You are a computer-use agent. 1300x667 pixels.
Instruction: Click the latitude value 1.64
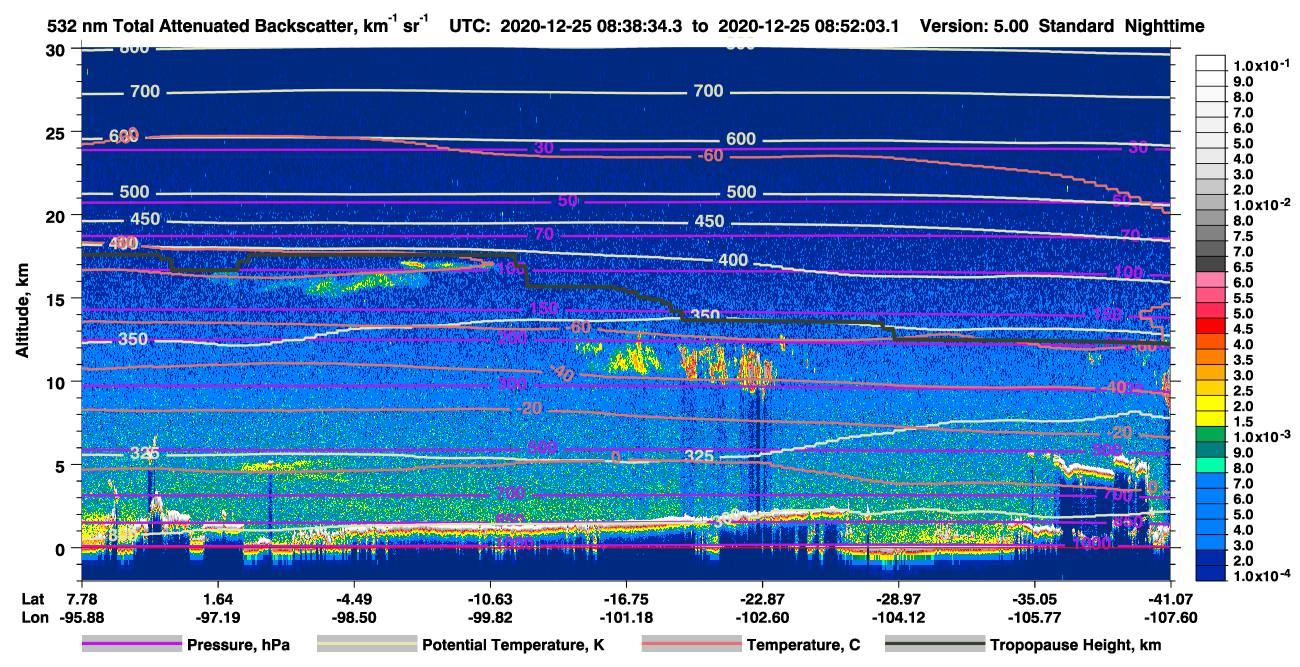click(218, 598)
